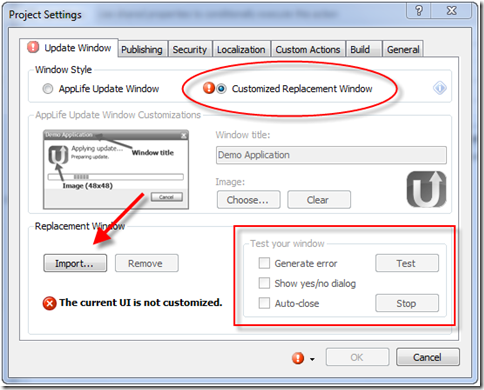Click the blue info diamond icon
The height and width of the screenshot is (390, 484).
440,88
